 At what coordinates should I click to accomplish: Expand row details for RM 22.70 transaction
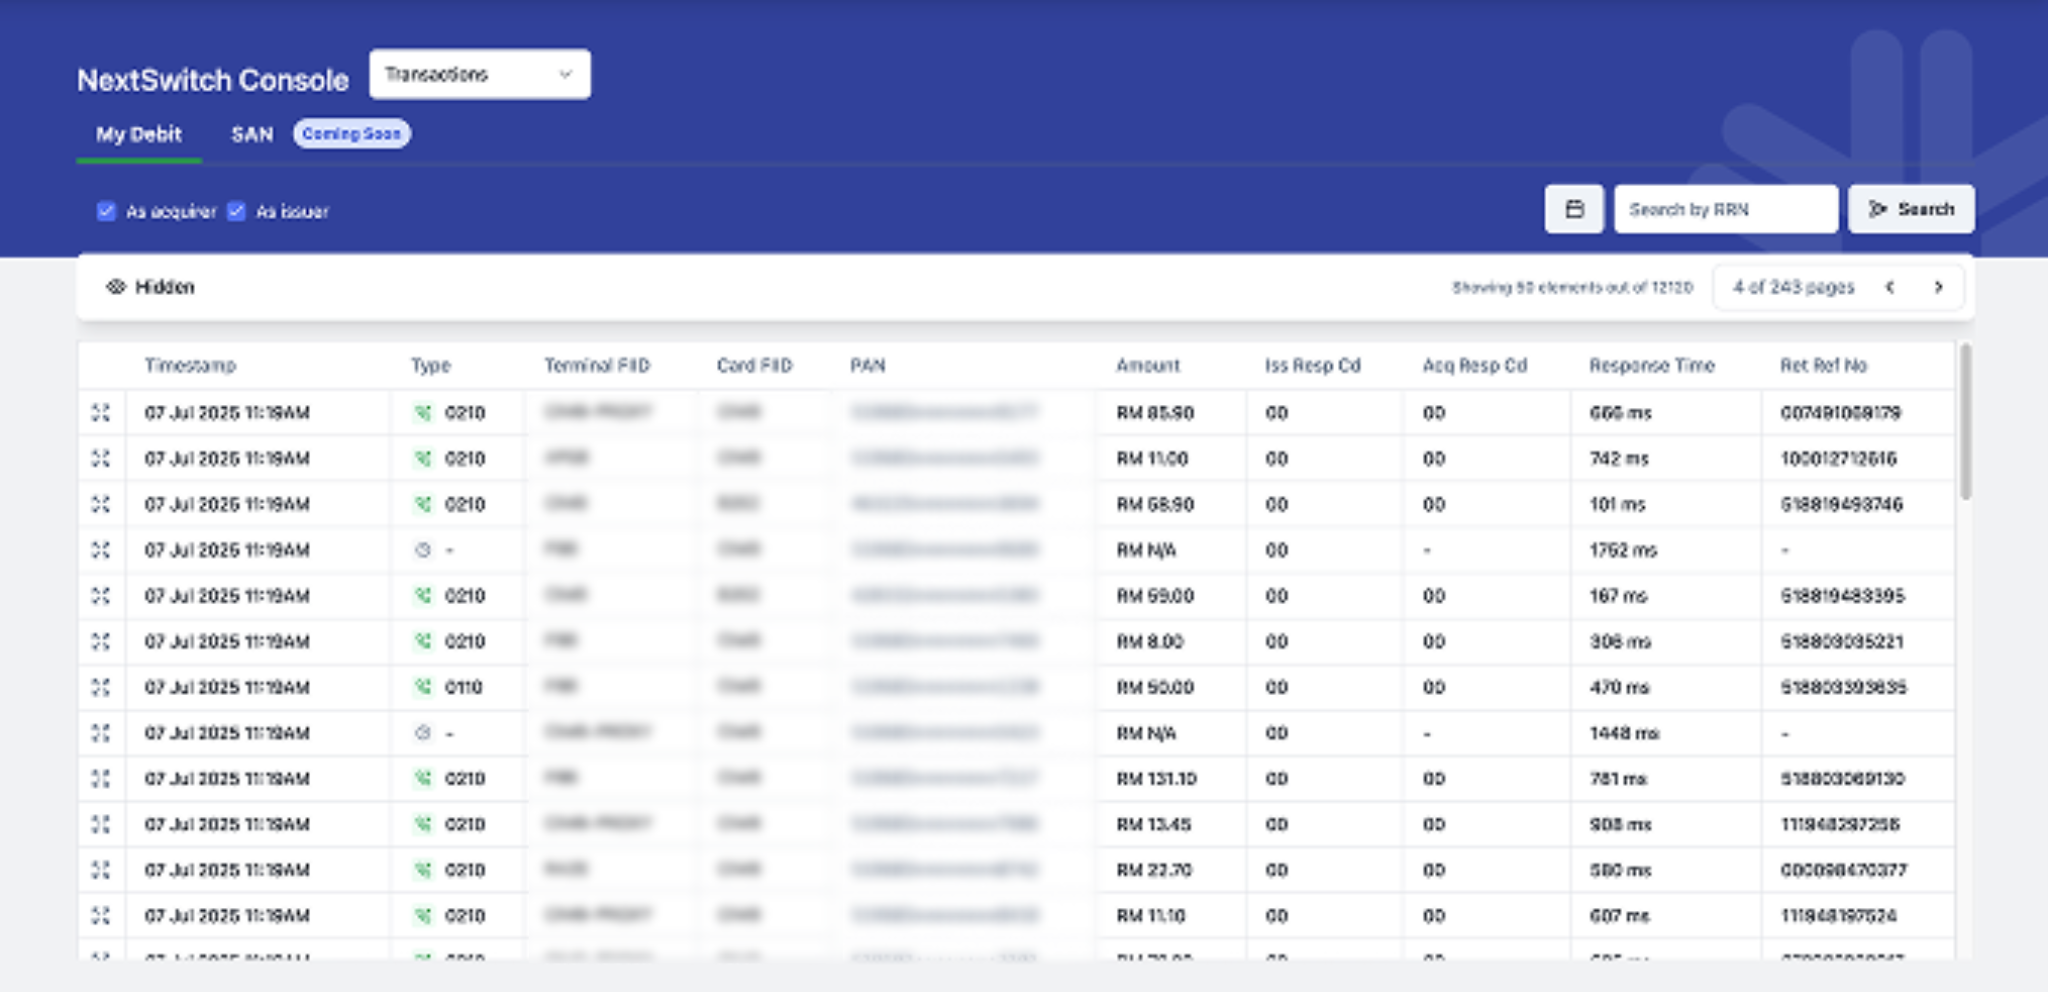click(x=101, y=870)
